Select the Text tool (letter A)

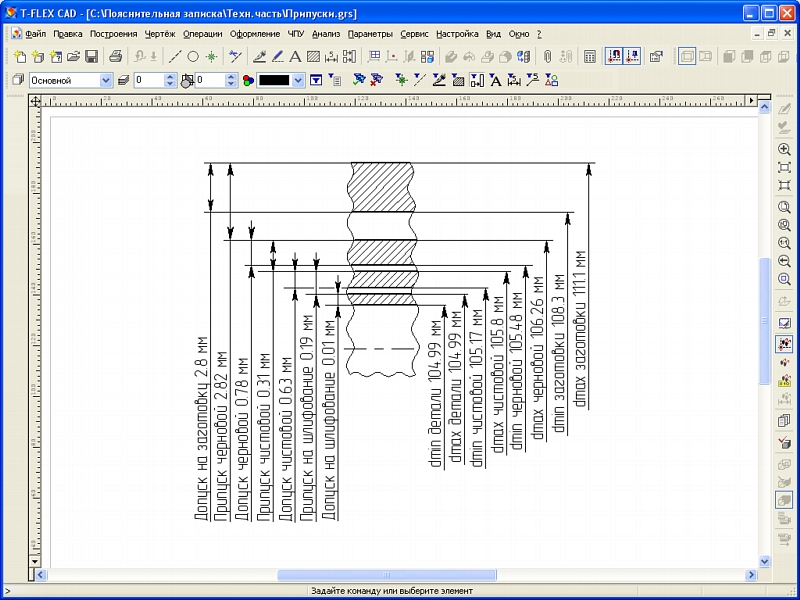point(295,57)
